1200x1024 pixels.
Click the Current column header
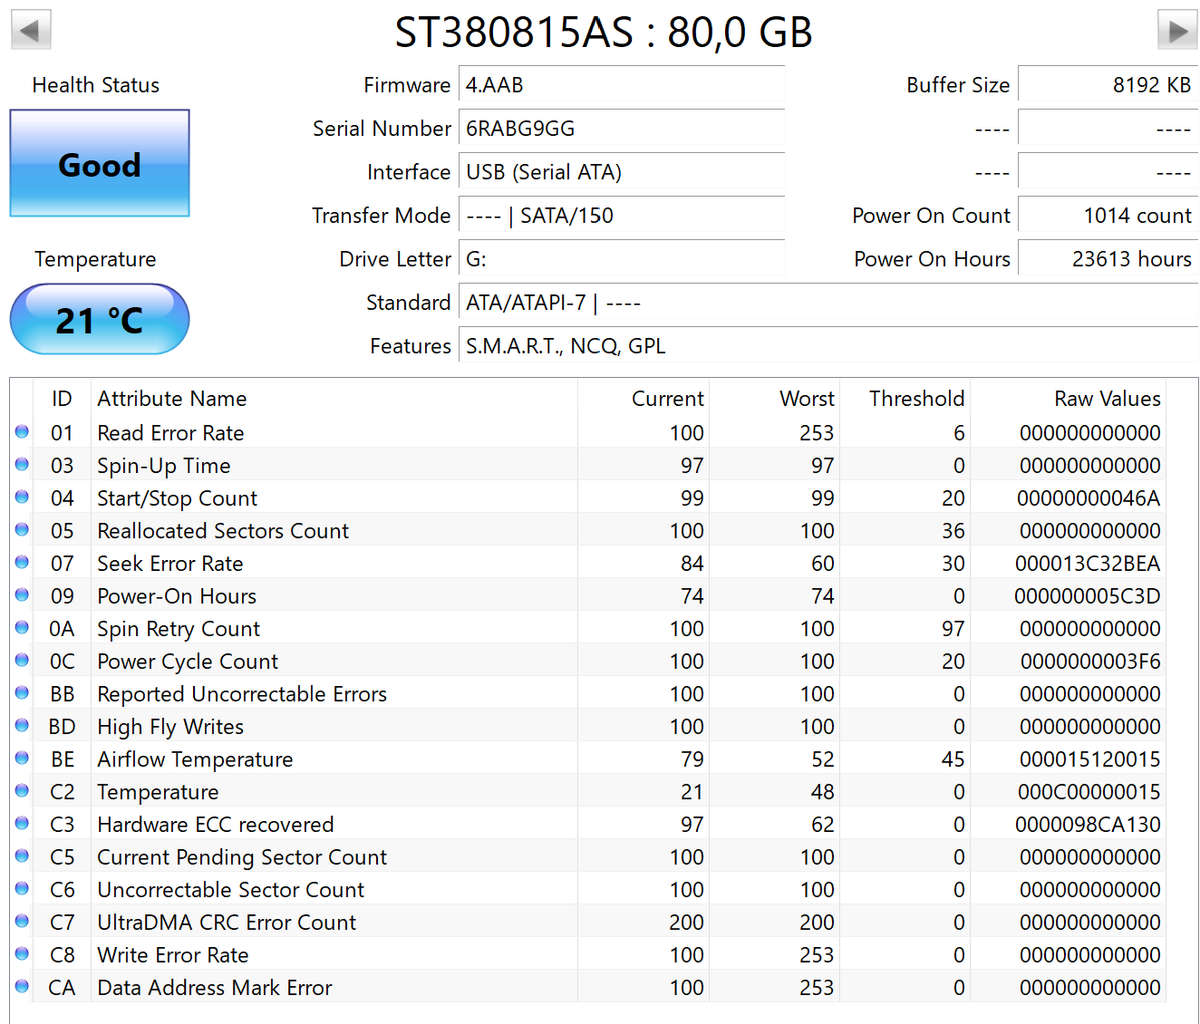pos(667,398)
